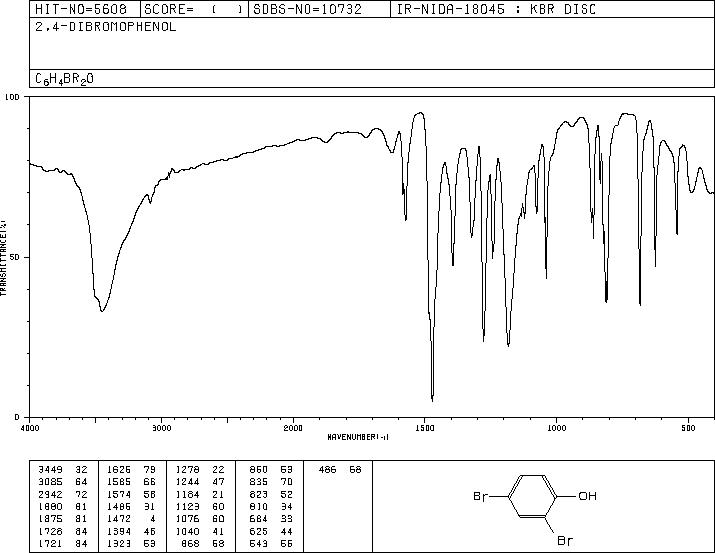Click the 2000 label on the x-axis

point(293,428)
